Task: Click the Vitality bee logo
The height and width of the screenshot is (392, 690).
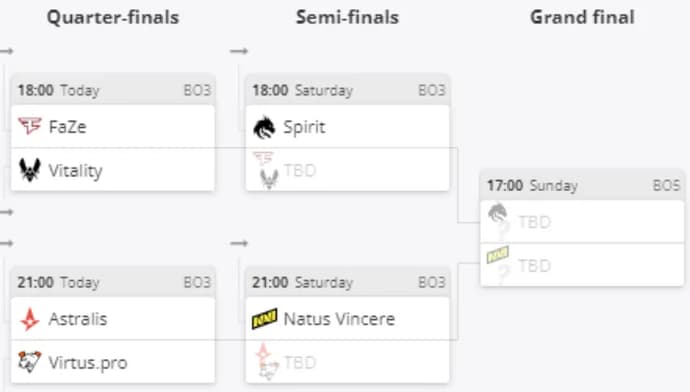Action: coord(29,170)
